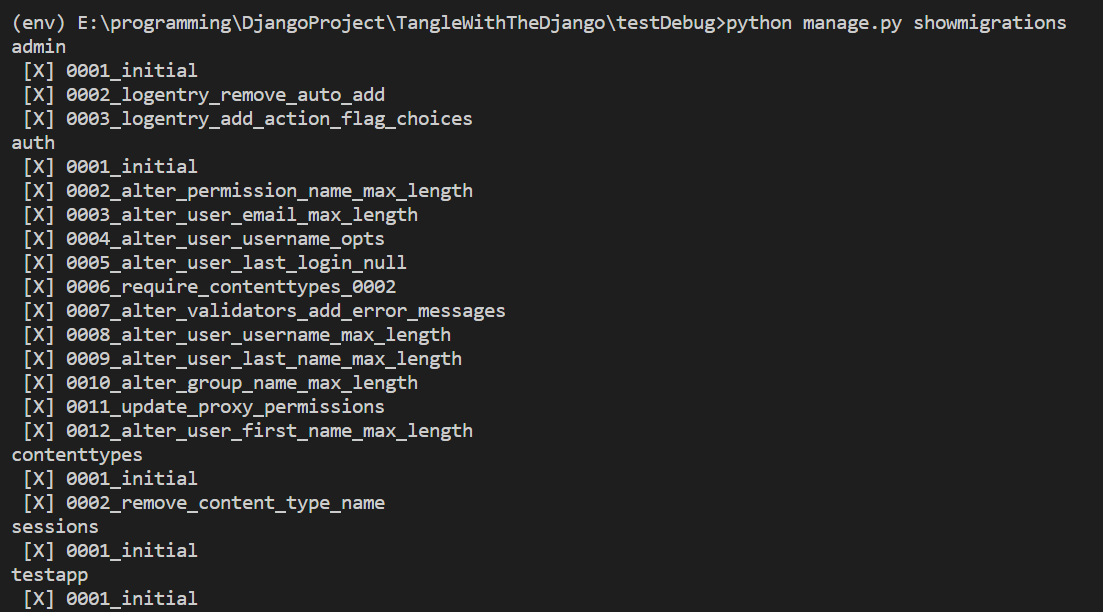Select the 0012_alter_user_first_name_max_length migration

coord(269,431)
